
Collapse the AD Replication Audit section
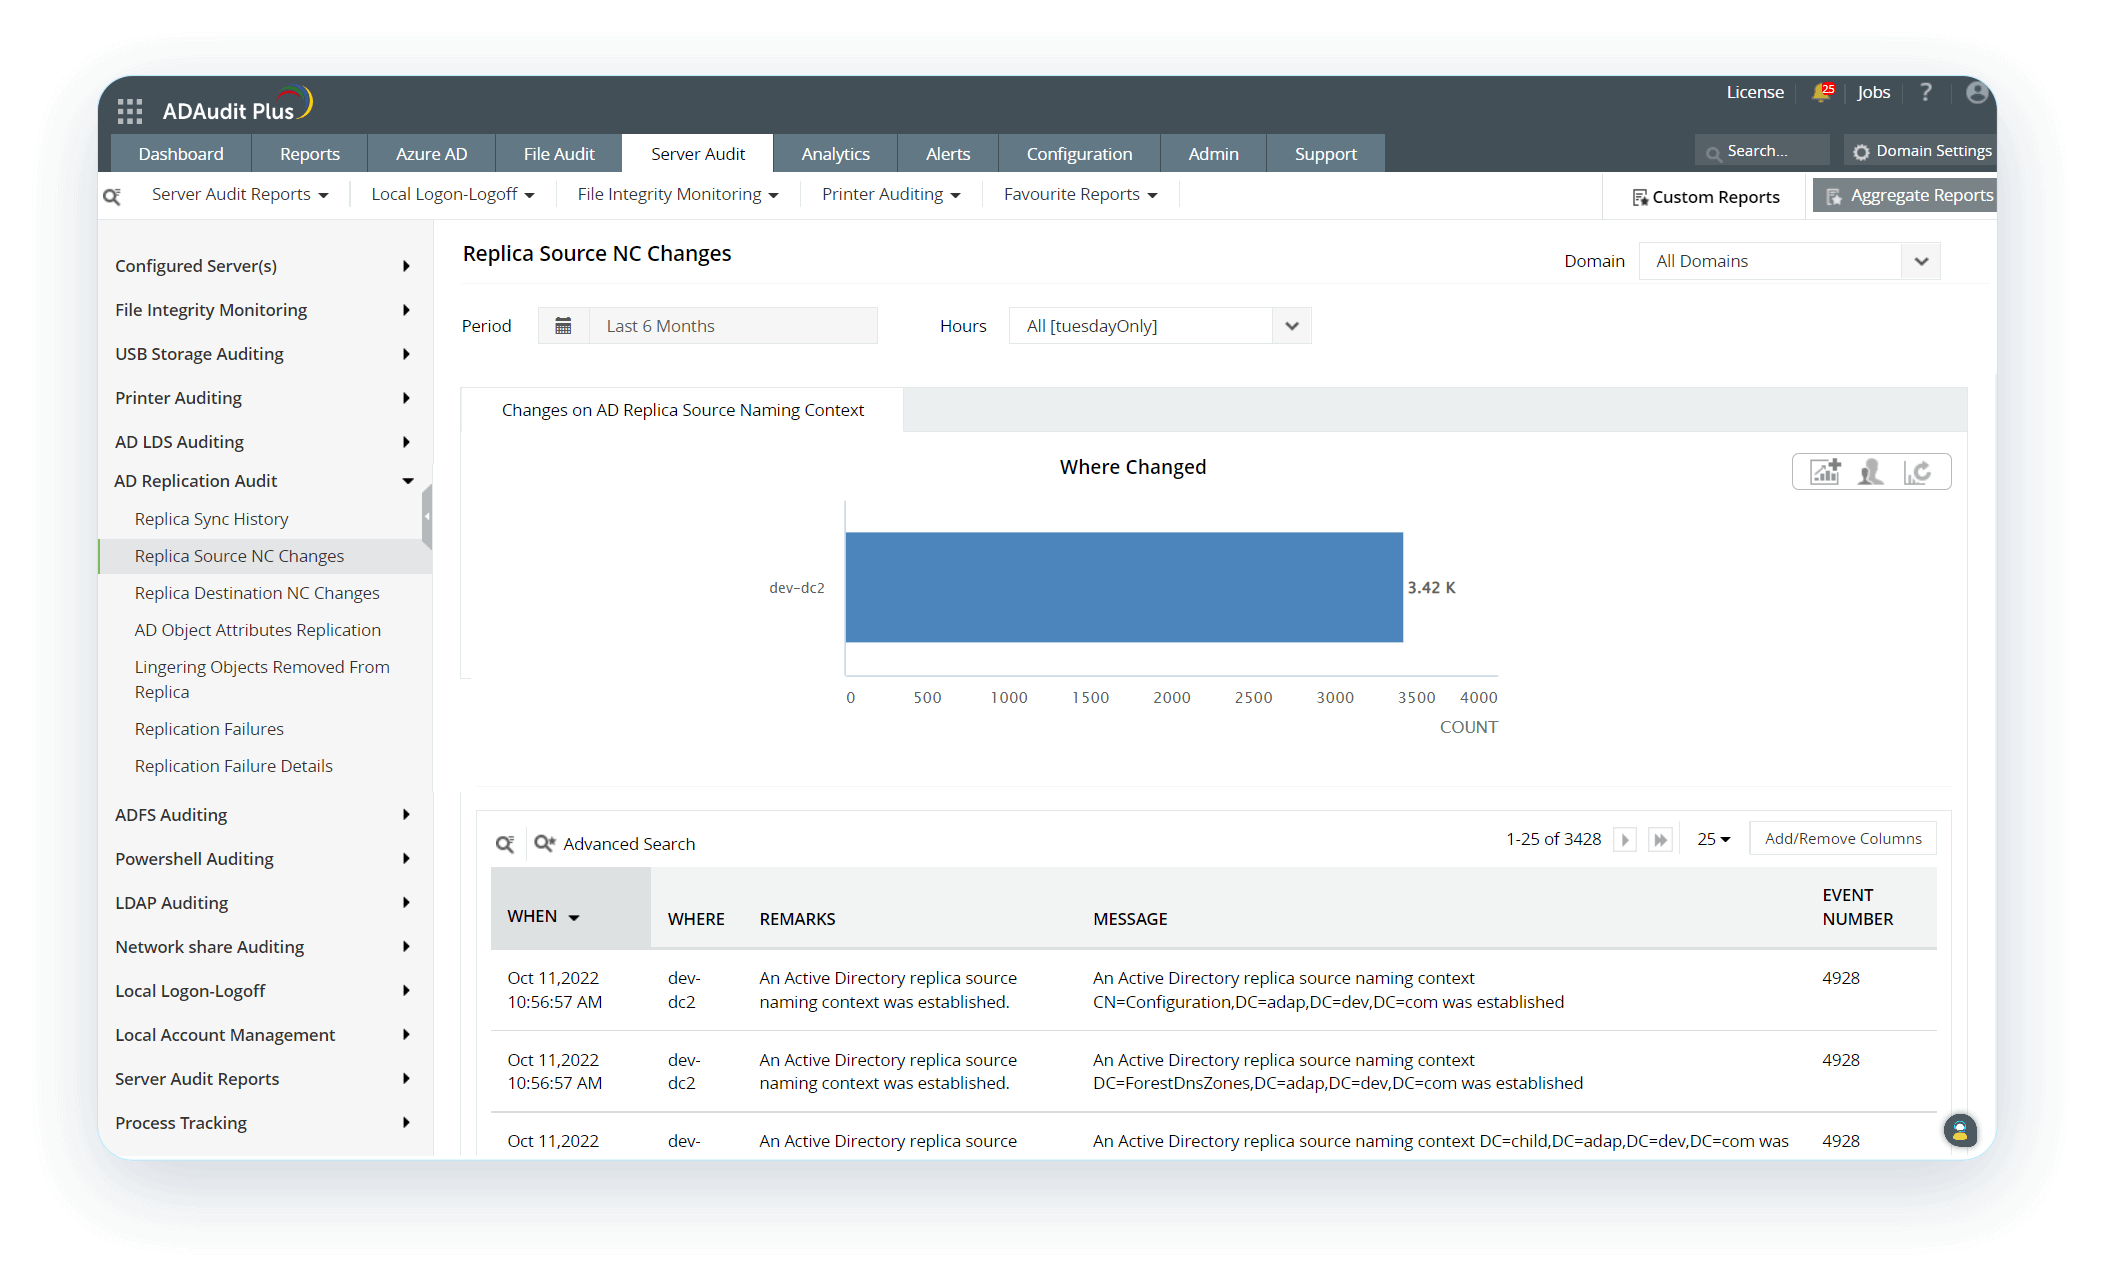click(x=408, y=481)
